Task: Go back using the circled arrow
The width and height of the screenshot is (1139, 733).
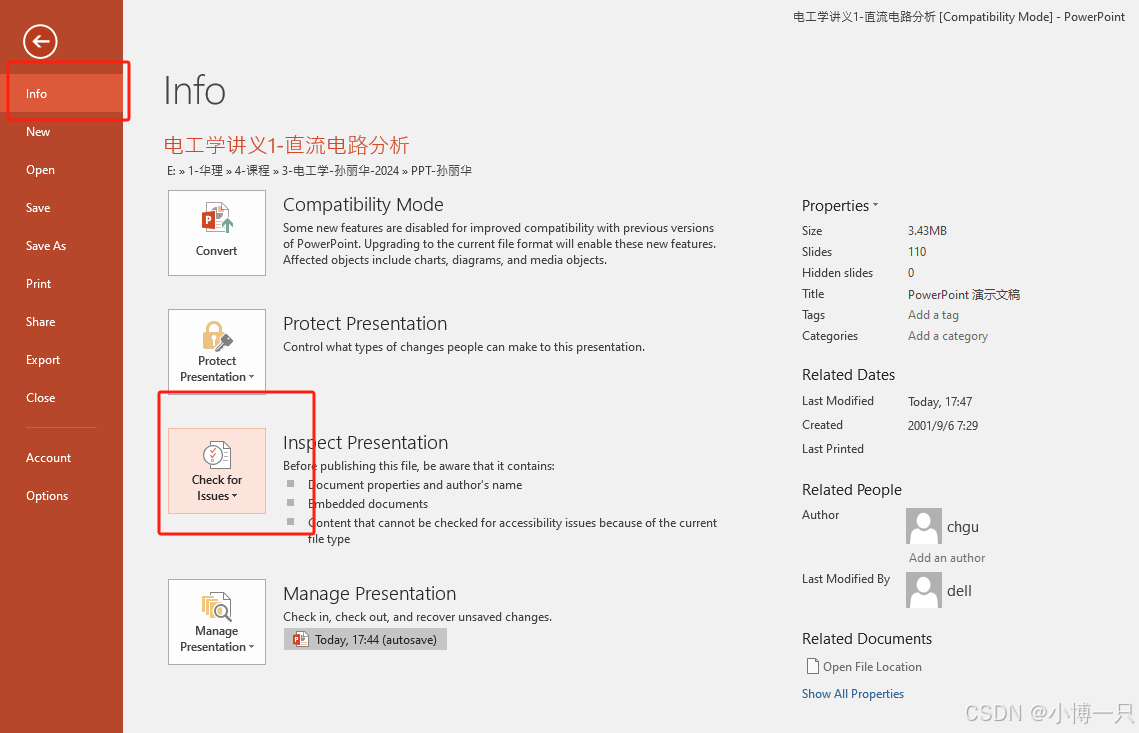Action: 40,41
